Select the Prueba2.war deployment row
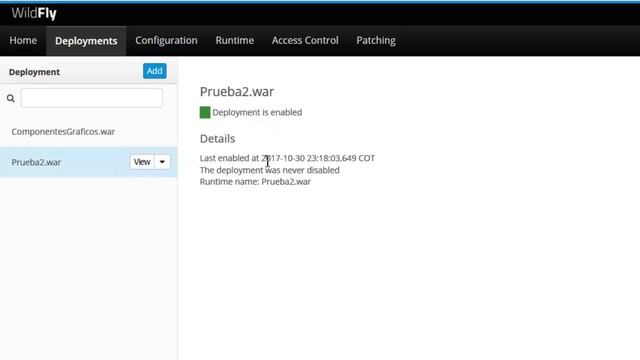This screenshot has width=640, height=360. pos(89,162)
